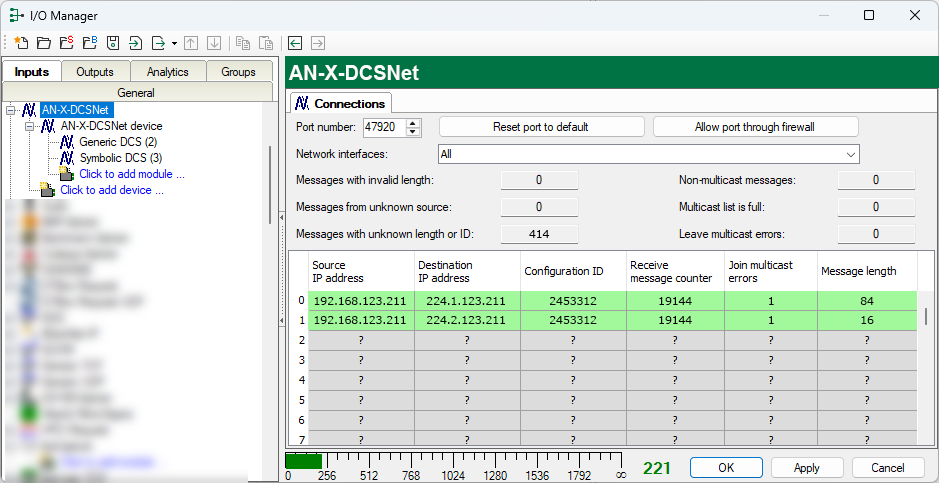Image resolution: width=939 pixels, height=483 pixels.
Task: Select Generic DCS (2) module
Action: pos(118,142)
